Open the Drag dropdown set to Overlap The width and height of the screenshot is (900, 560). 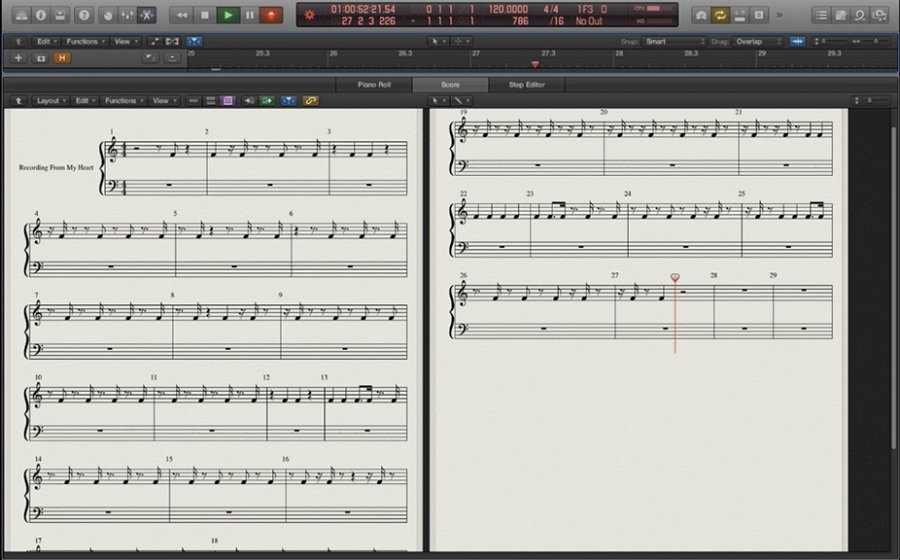click(x=760, y=42)
